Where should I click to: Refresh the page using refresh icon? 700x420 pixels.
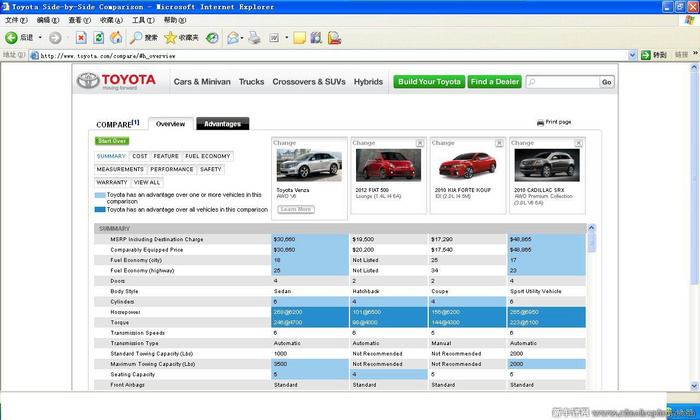coord(98,38)
